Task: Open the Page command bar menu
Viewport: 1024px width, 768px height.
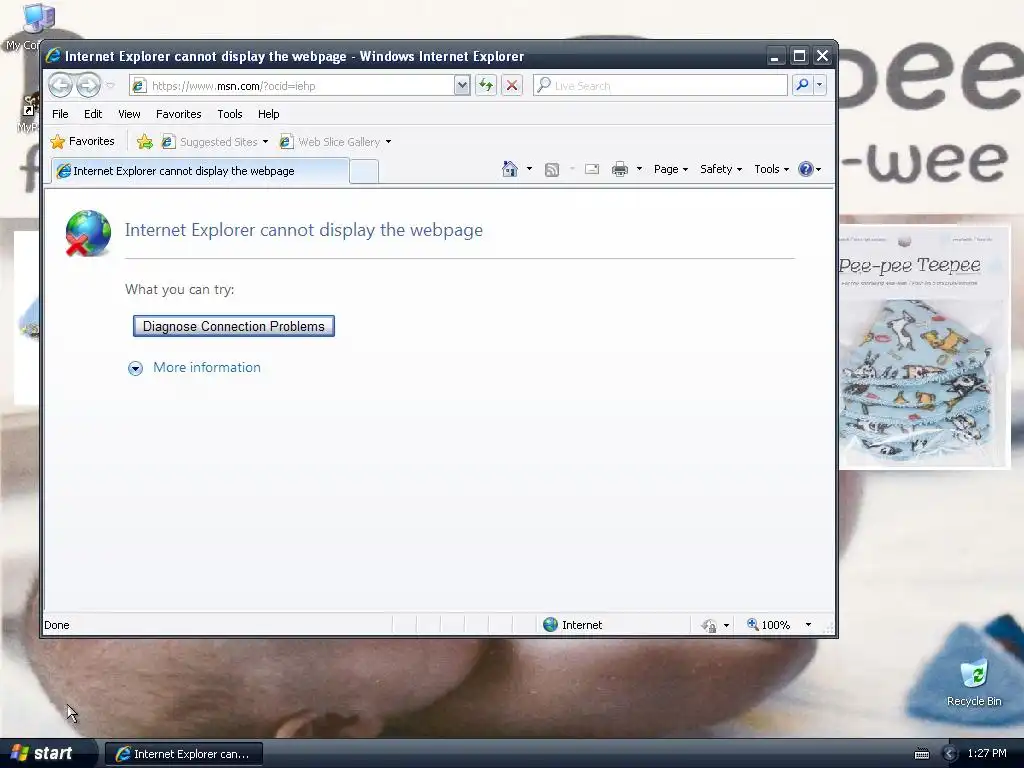Action: click(x=671, y=169)
